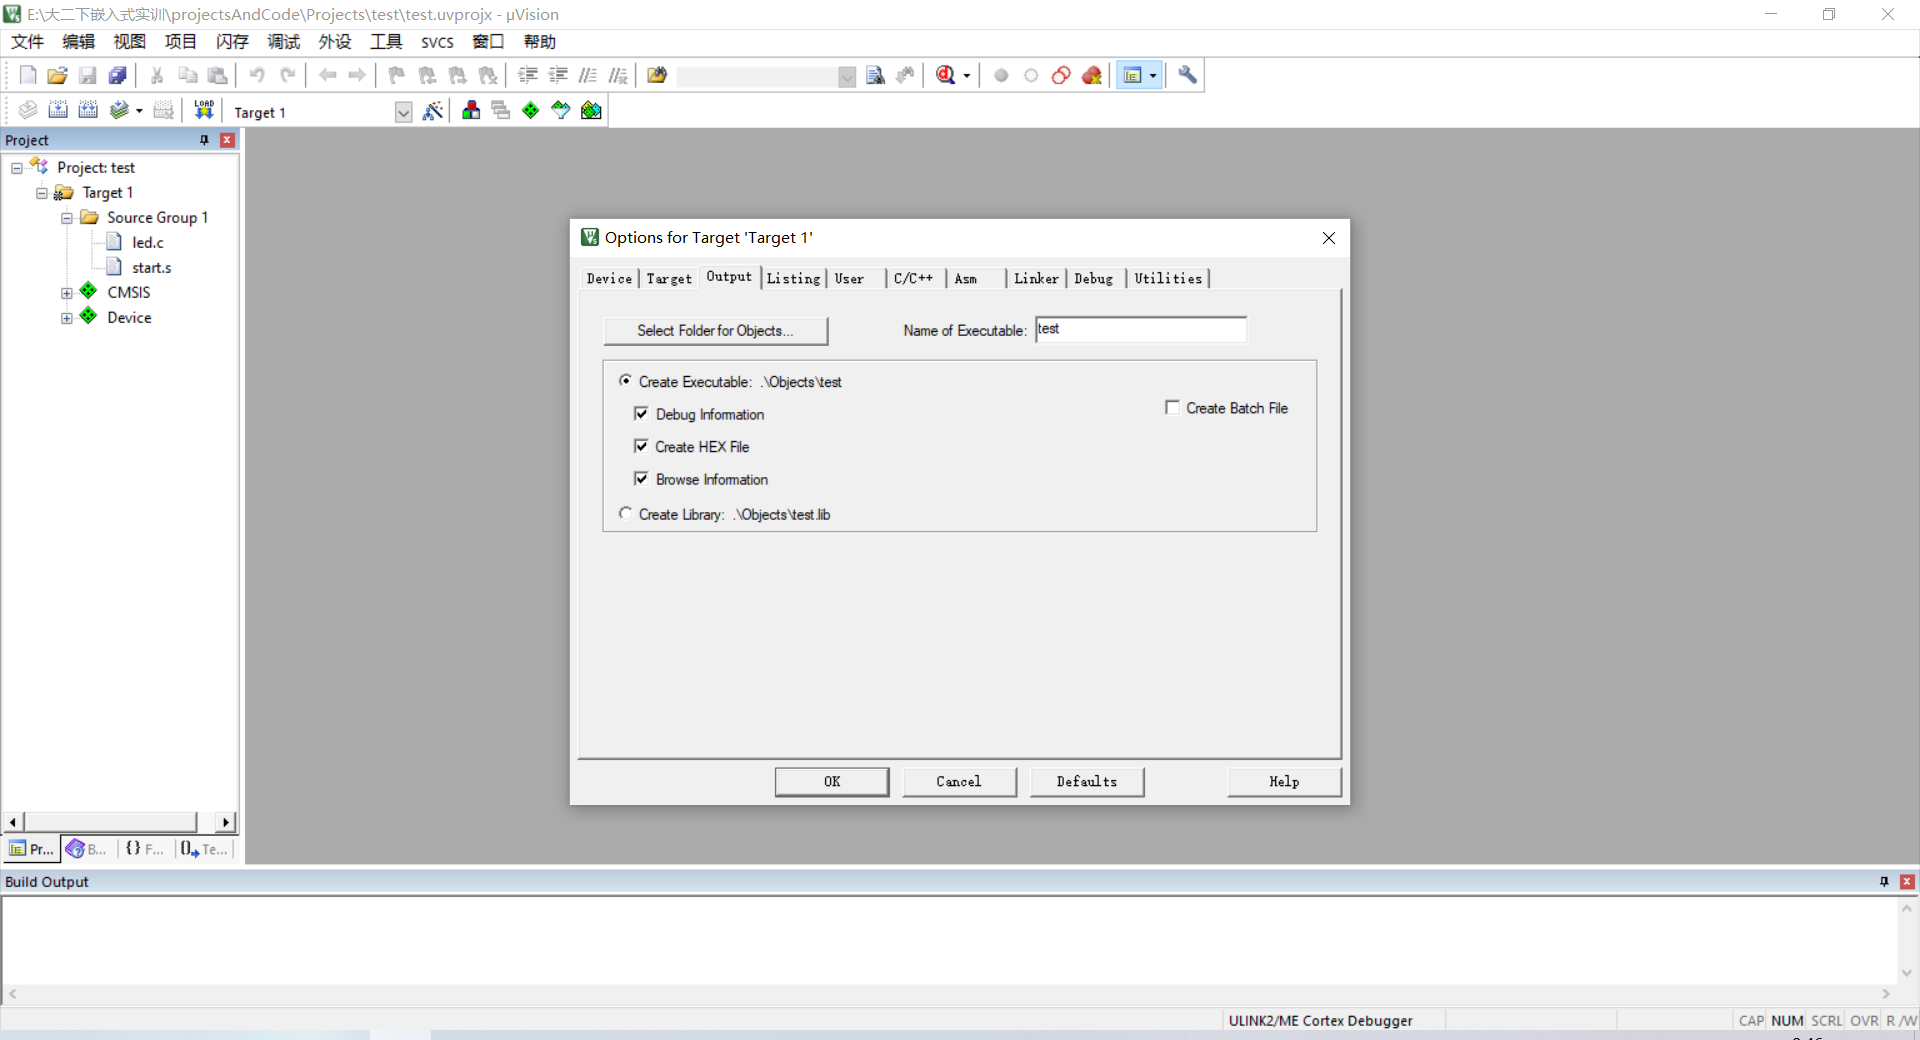Viewport: 1920px width, 1040px height.
Task: Click the Navigate Backwards arrow icon
Action: click(x=327, y=75)
